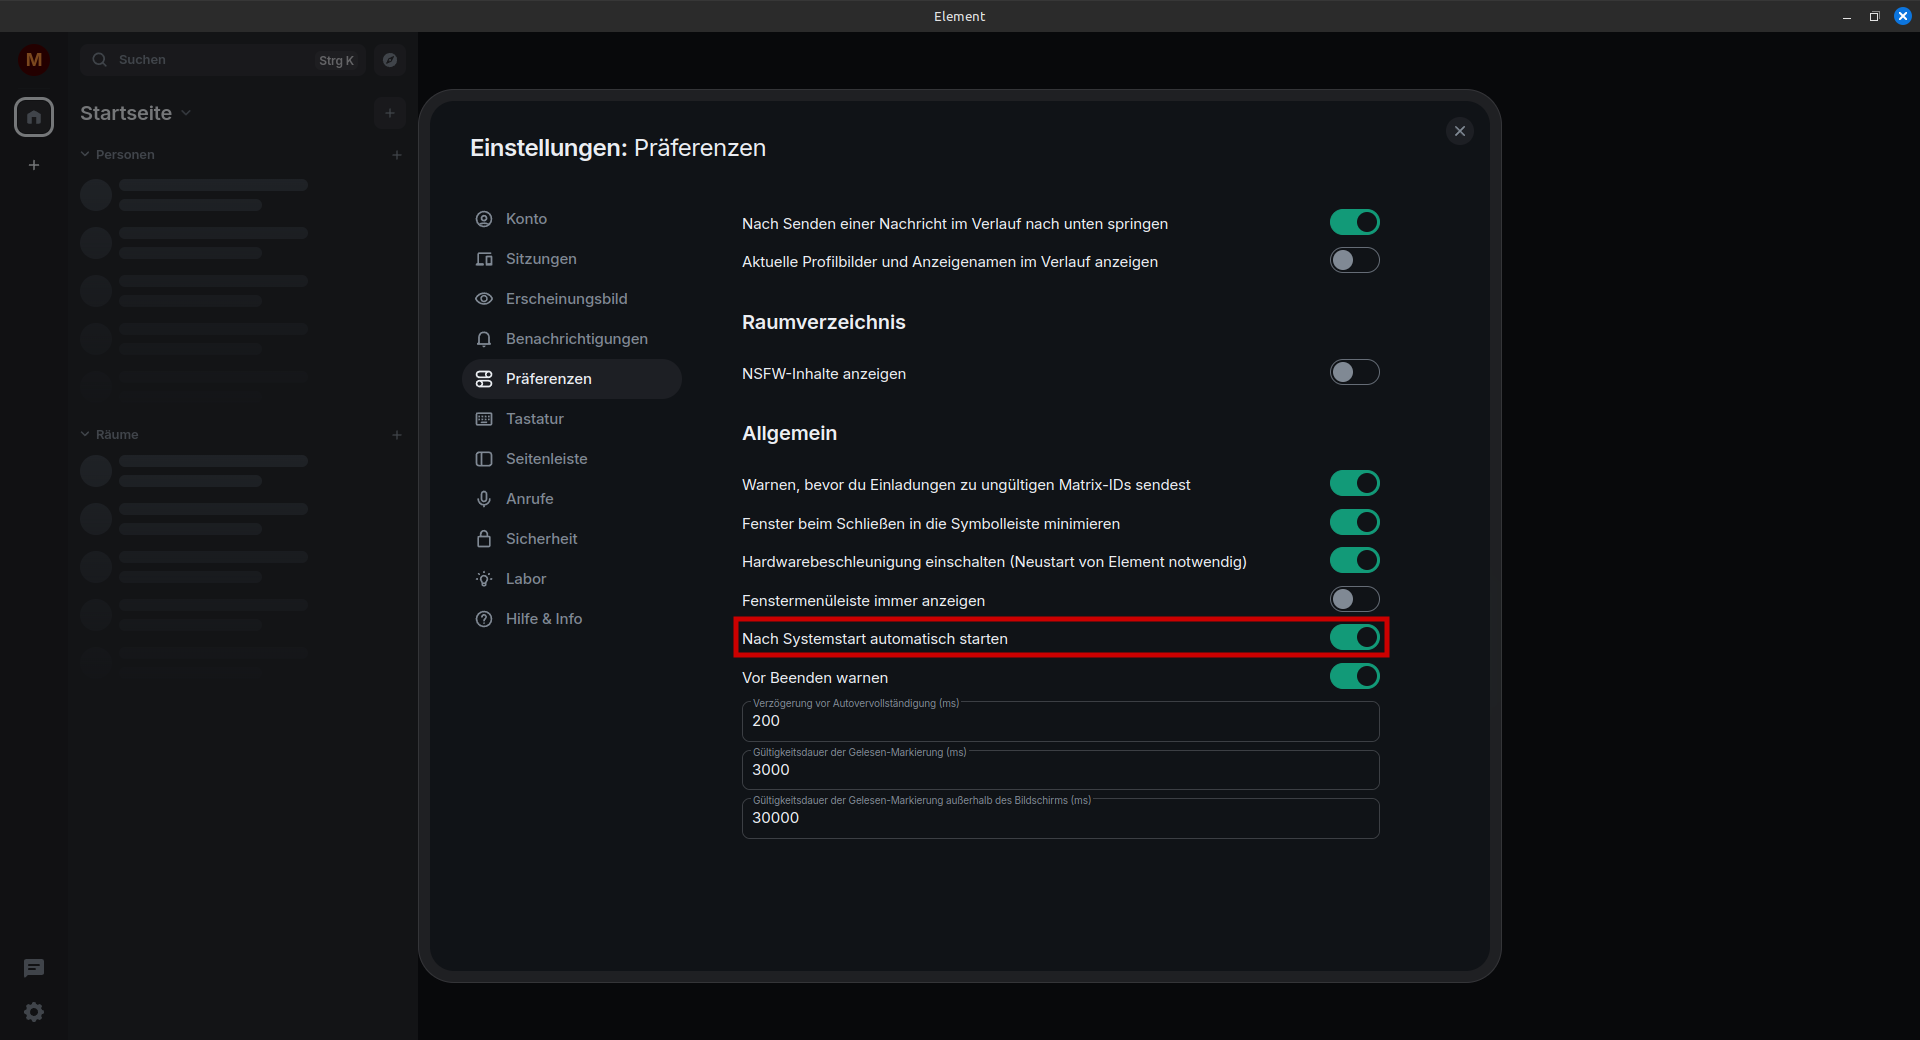Turn off Vor Beenden warnen
This screenshot has width=1920, height=1040.
(x=1354, y=677)
